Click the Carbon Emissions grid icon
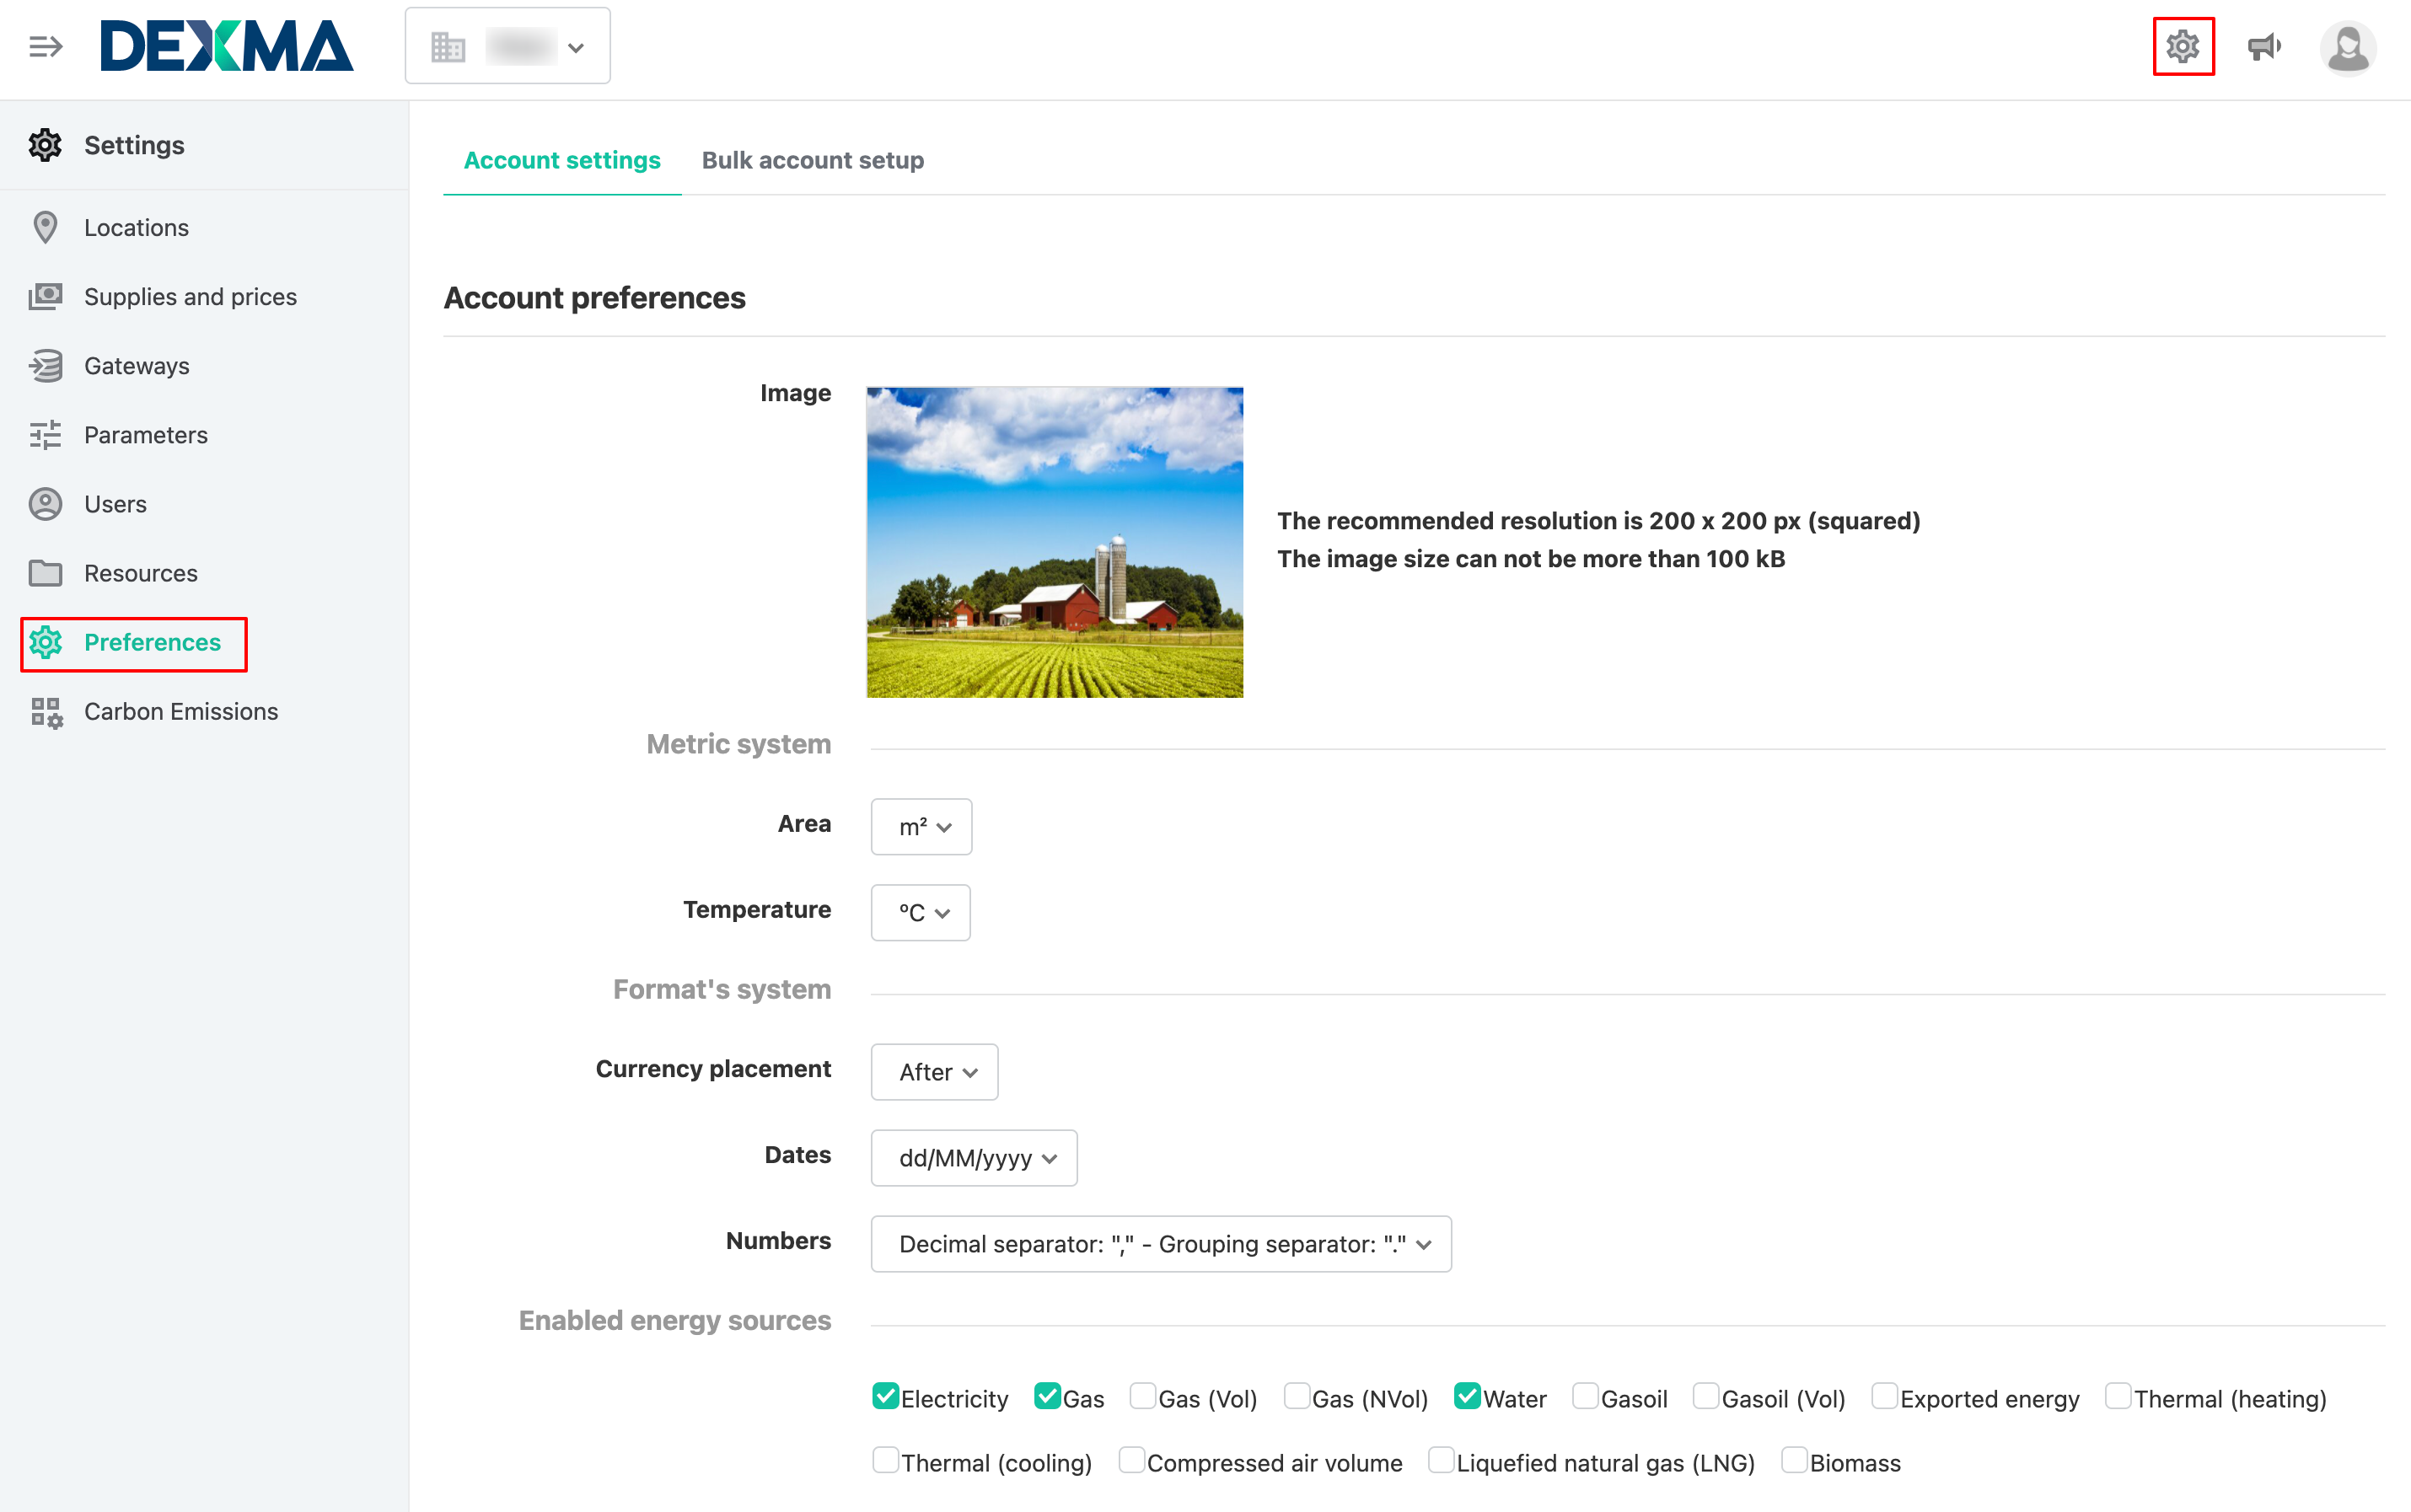Viewport: 2411px width, 1512px height. [46, 712]
